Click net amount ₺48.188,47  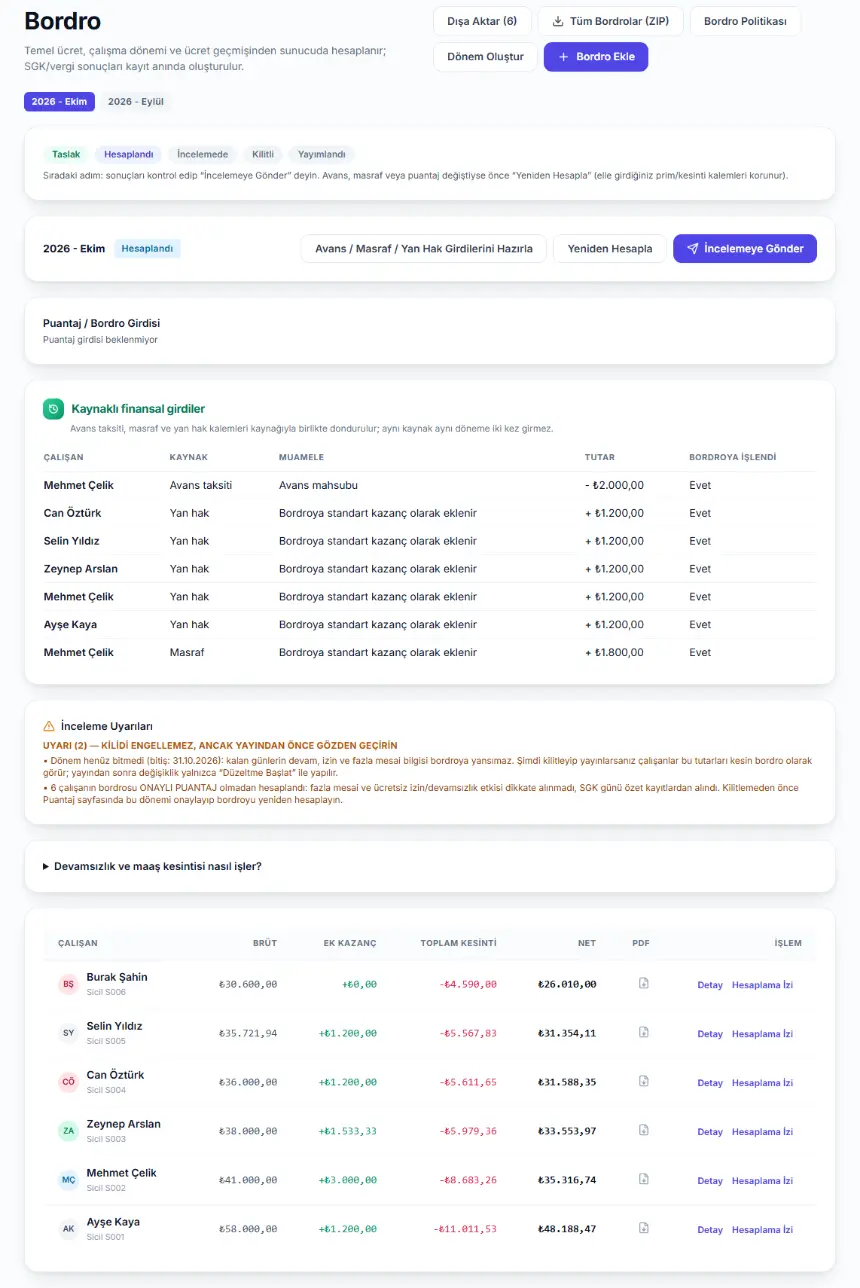coord(567,1229)
